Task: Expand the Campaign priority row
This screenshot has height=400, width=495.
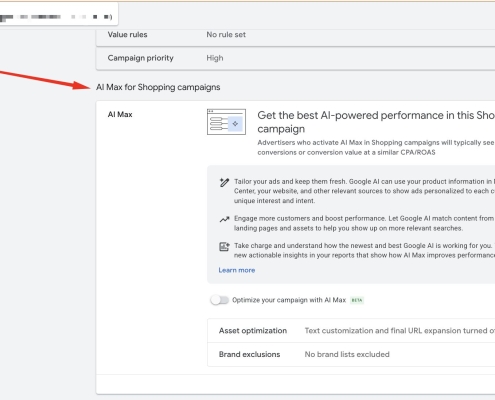Action: 295,58
